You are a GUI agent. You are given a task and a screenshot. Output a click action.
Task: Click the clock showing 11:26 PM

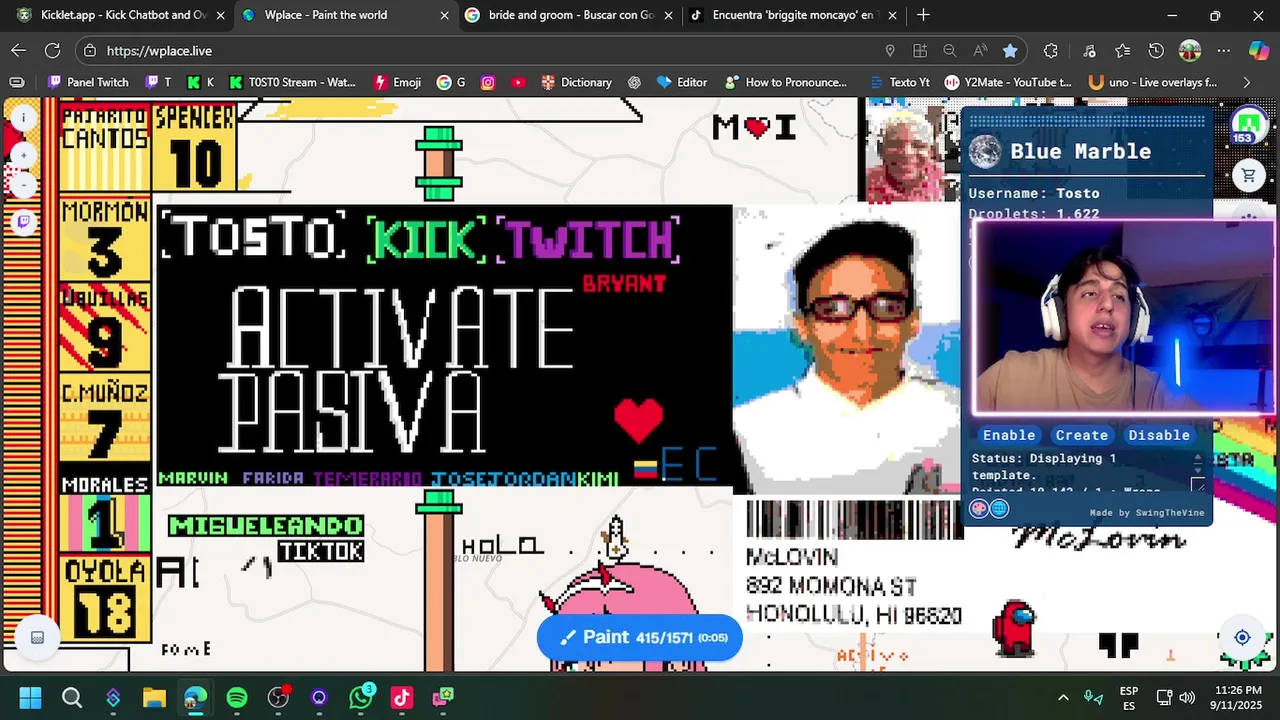1238,697
